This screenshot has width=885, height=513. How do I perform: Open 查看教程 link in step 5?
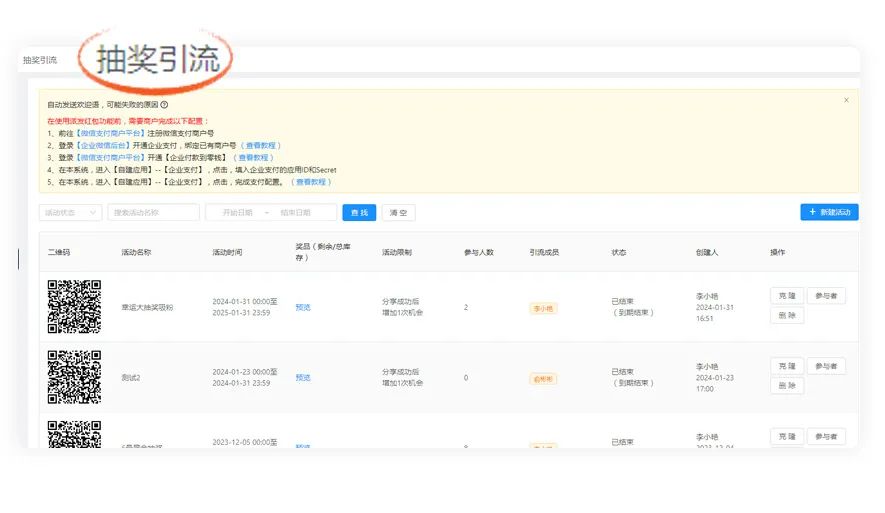[311, 182]
